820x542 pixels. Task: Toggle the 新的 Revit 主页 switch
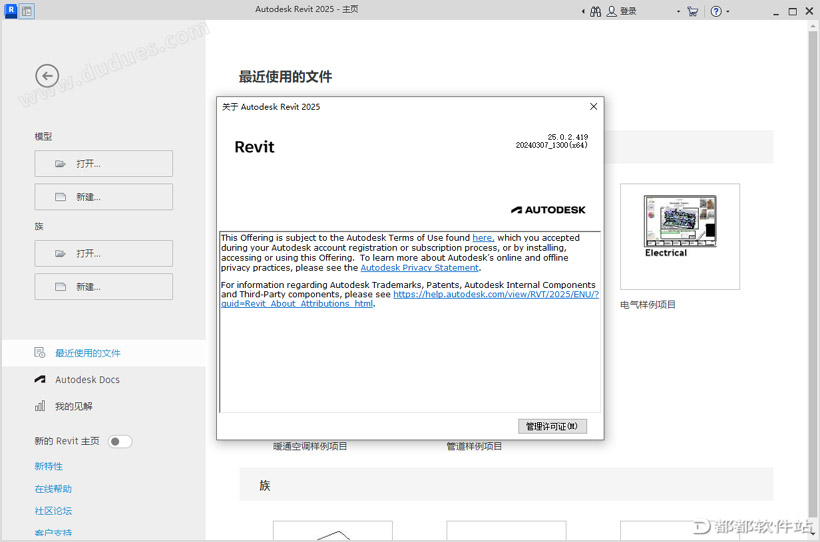[x=120, y=442]
